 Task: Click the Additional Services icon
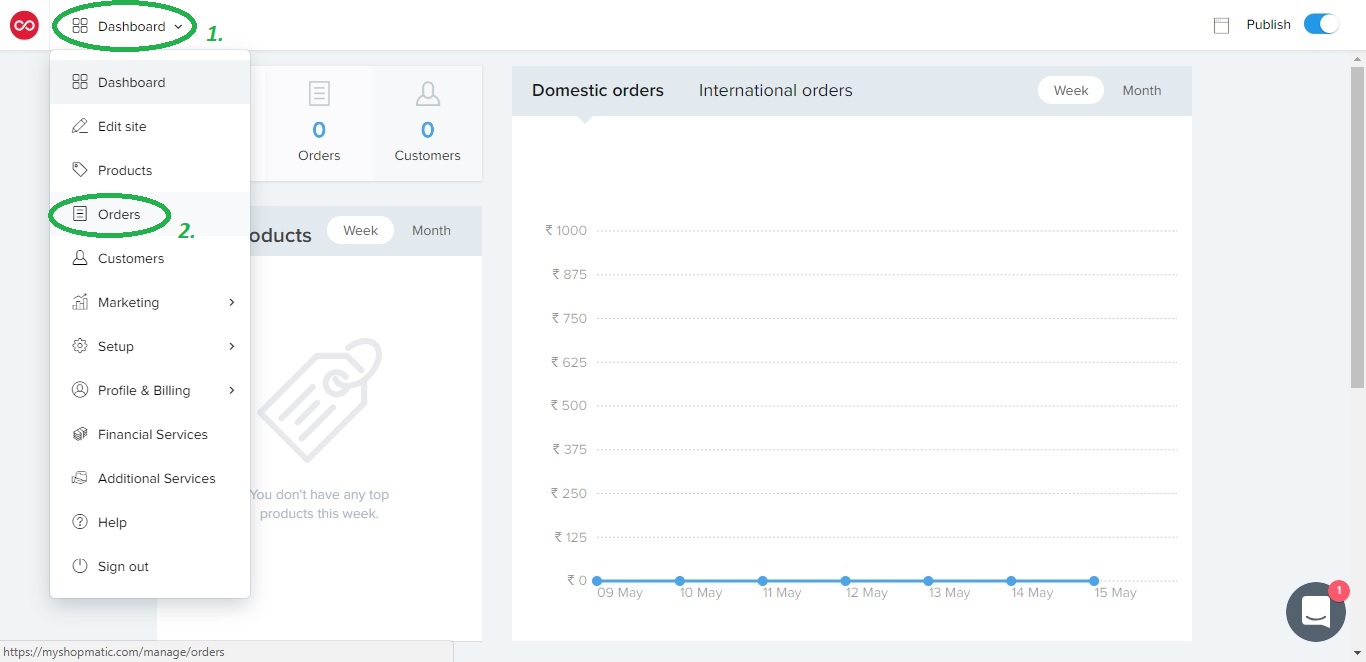[80, 478]
